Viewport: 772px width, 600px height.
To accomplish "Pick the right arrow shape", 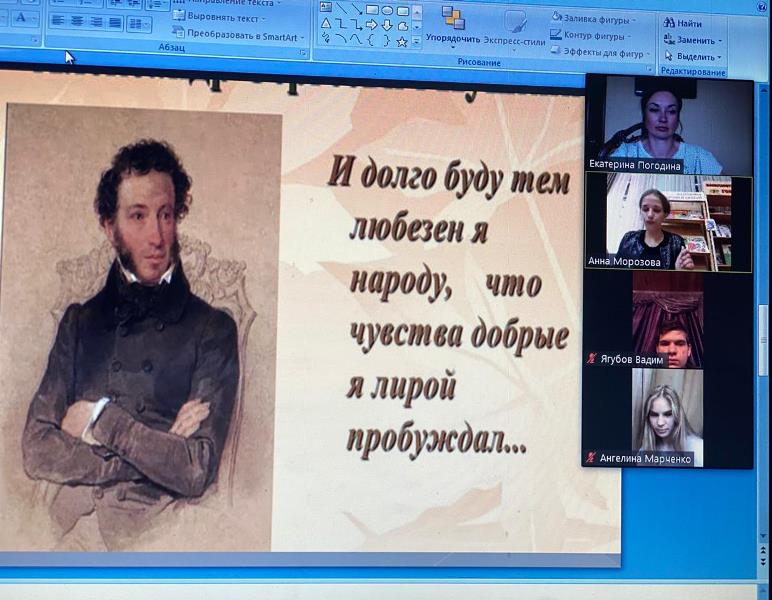I will (x=371, y=24).
